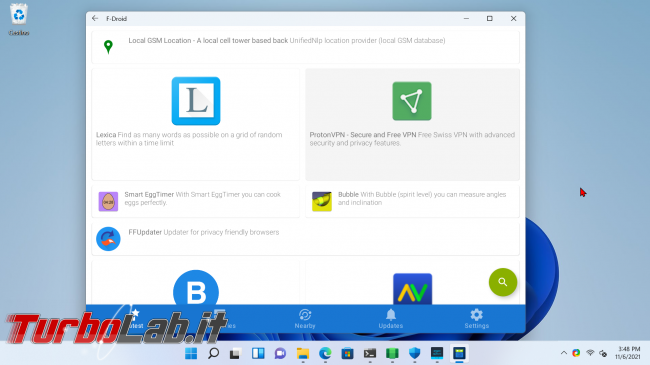This screenshot has height=365, width=650.
Task: Switch to the Nearby tab
Action: click(305, 319)
